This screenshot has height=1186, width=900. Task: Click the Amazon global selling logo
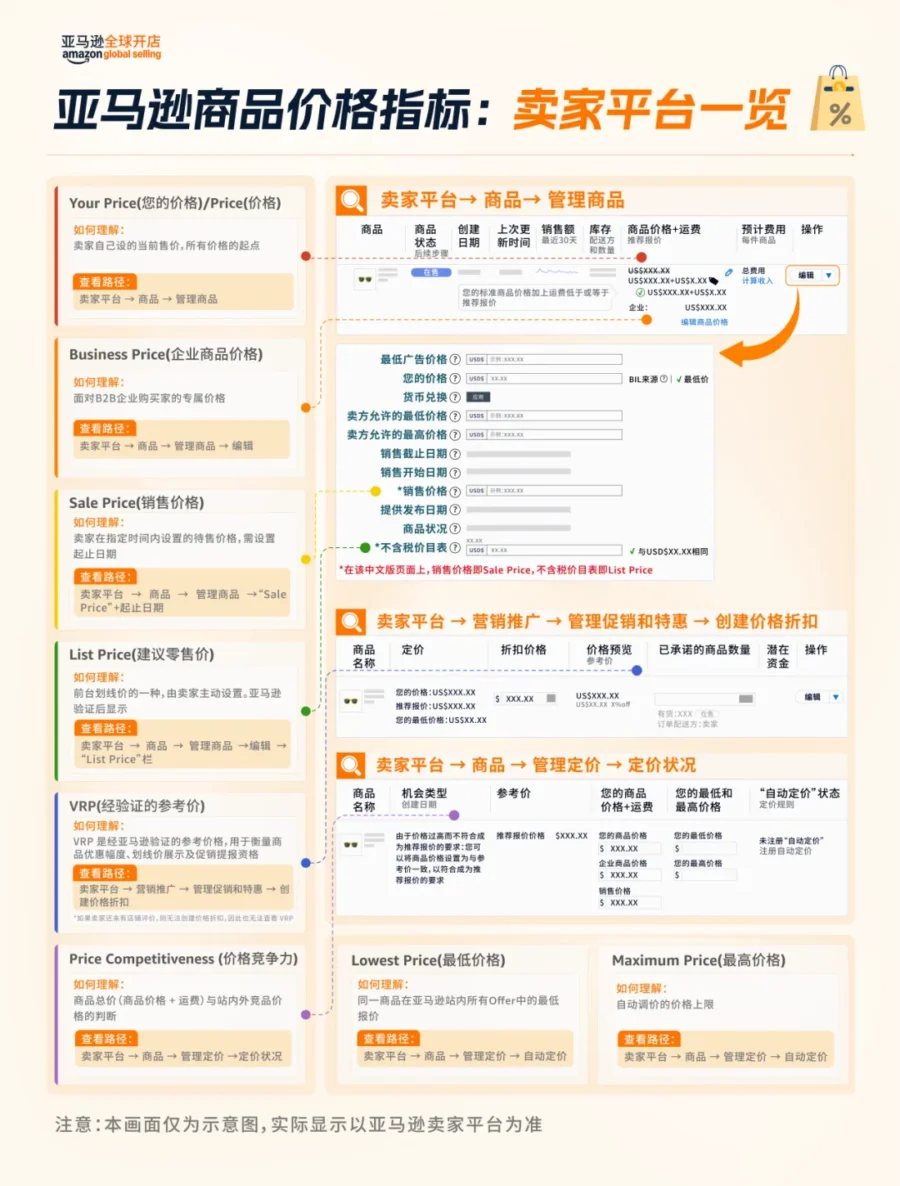click(x=111, y=48)
